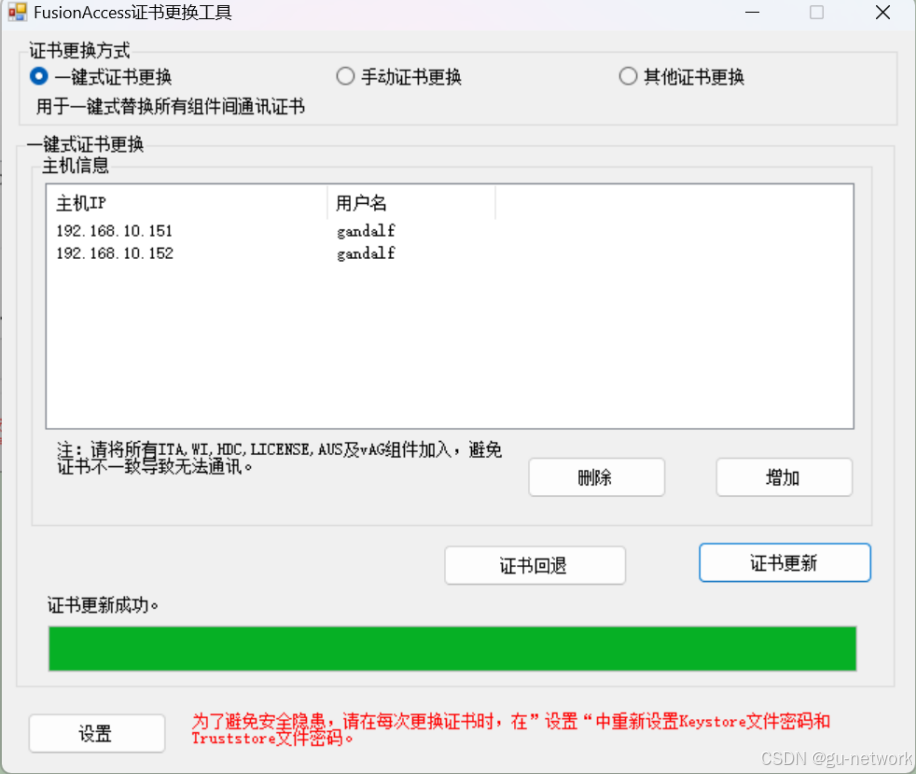This screenshot has width=916, height=774.
Task: Click the 增加 button to add host
Action: point(784,477)
